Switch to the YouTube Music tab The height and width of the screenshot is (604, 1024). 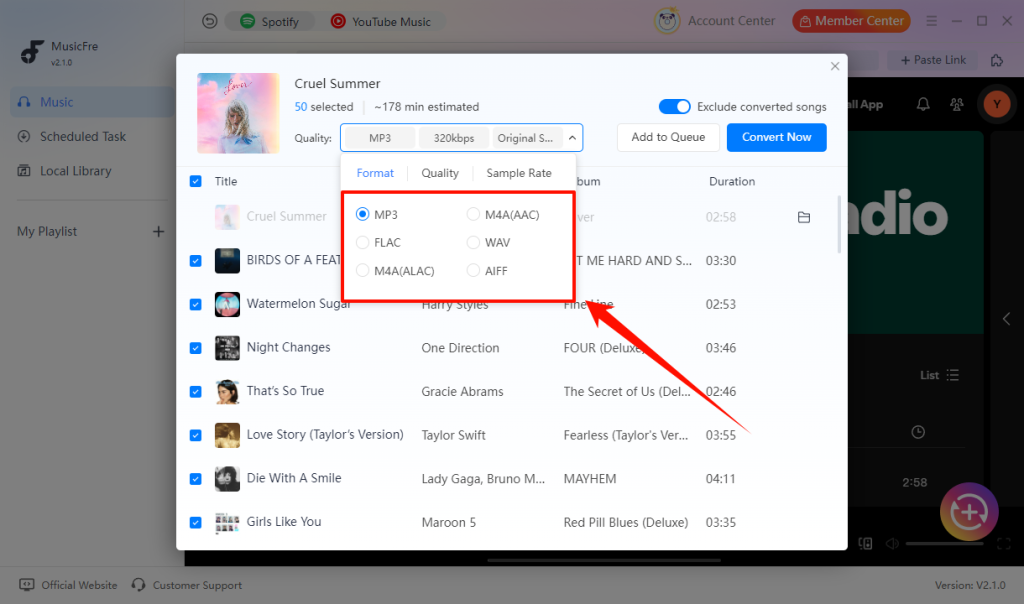pos(381,22)
